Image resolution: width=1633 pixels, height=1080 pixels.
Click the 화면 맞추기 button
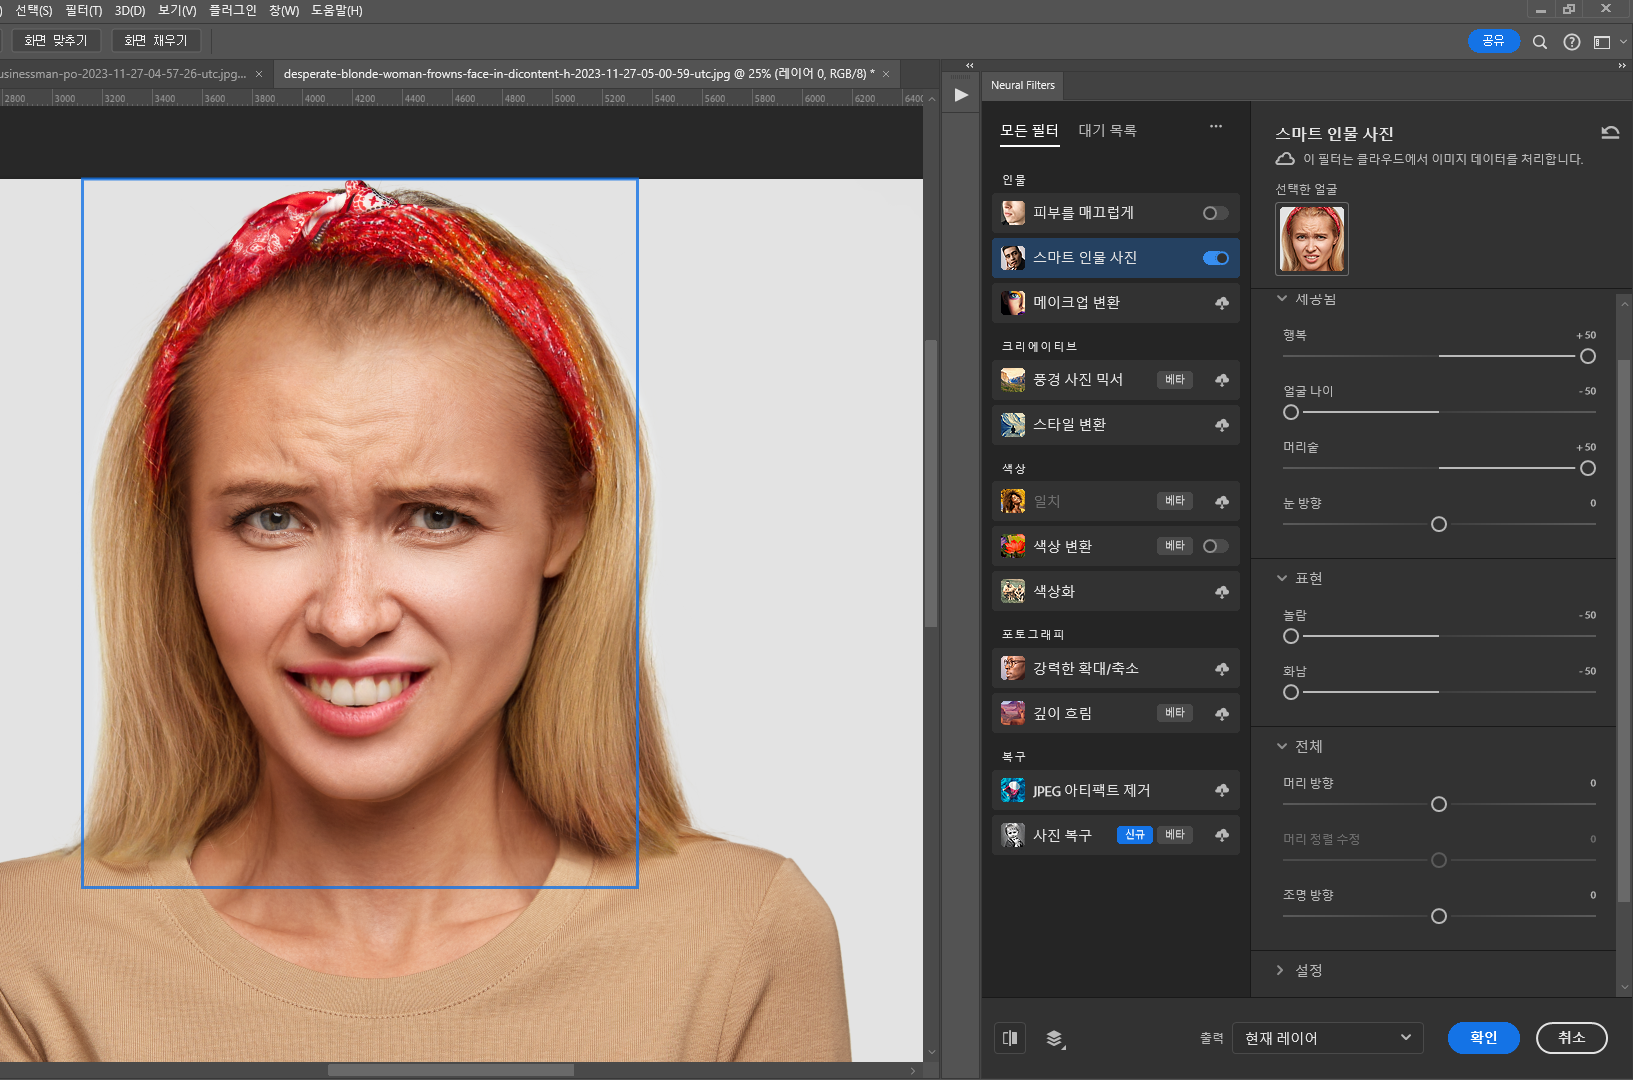click(x=56, y=40)
